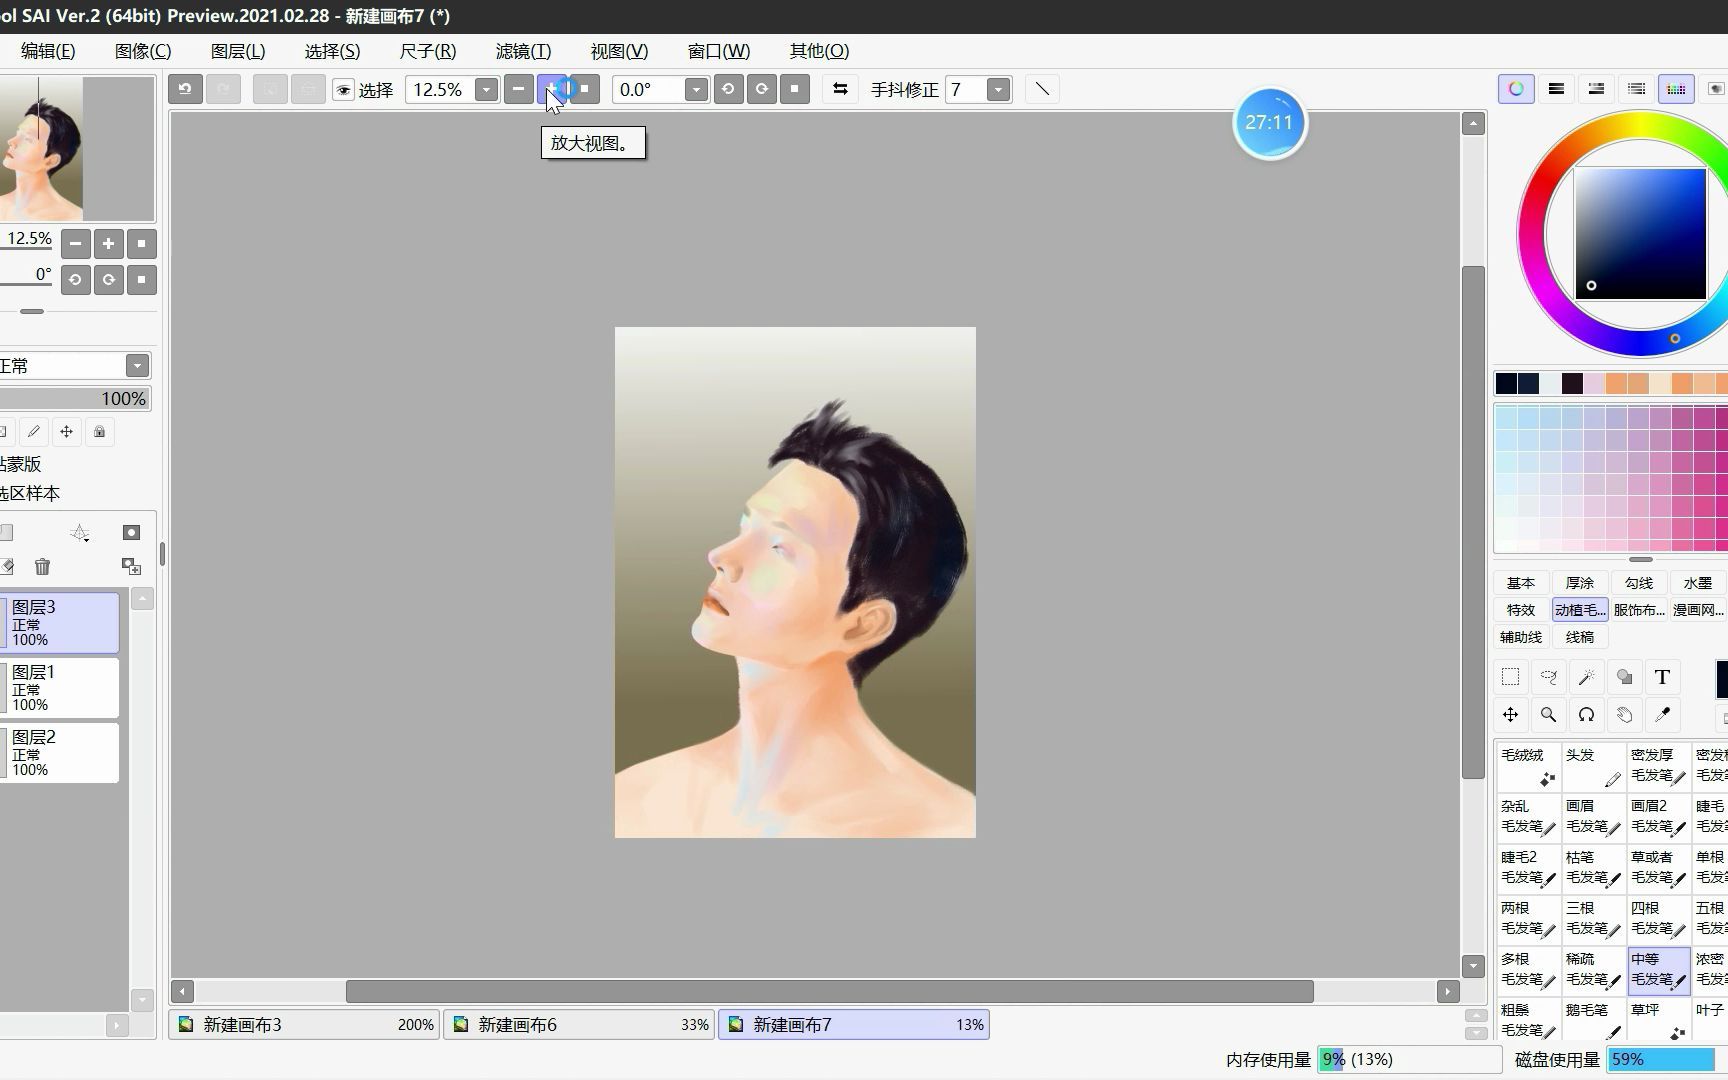Toggle layer move lock option
1728x1080 pixels.
pos(66,432)
